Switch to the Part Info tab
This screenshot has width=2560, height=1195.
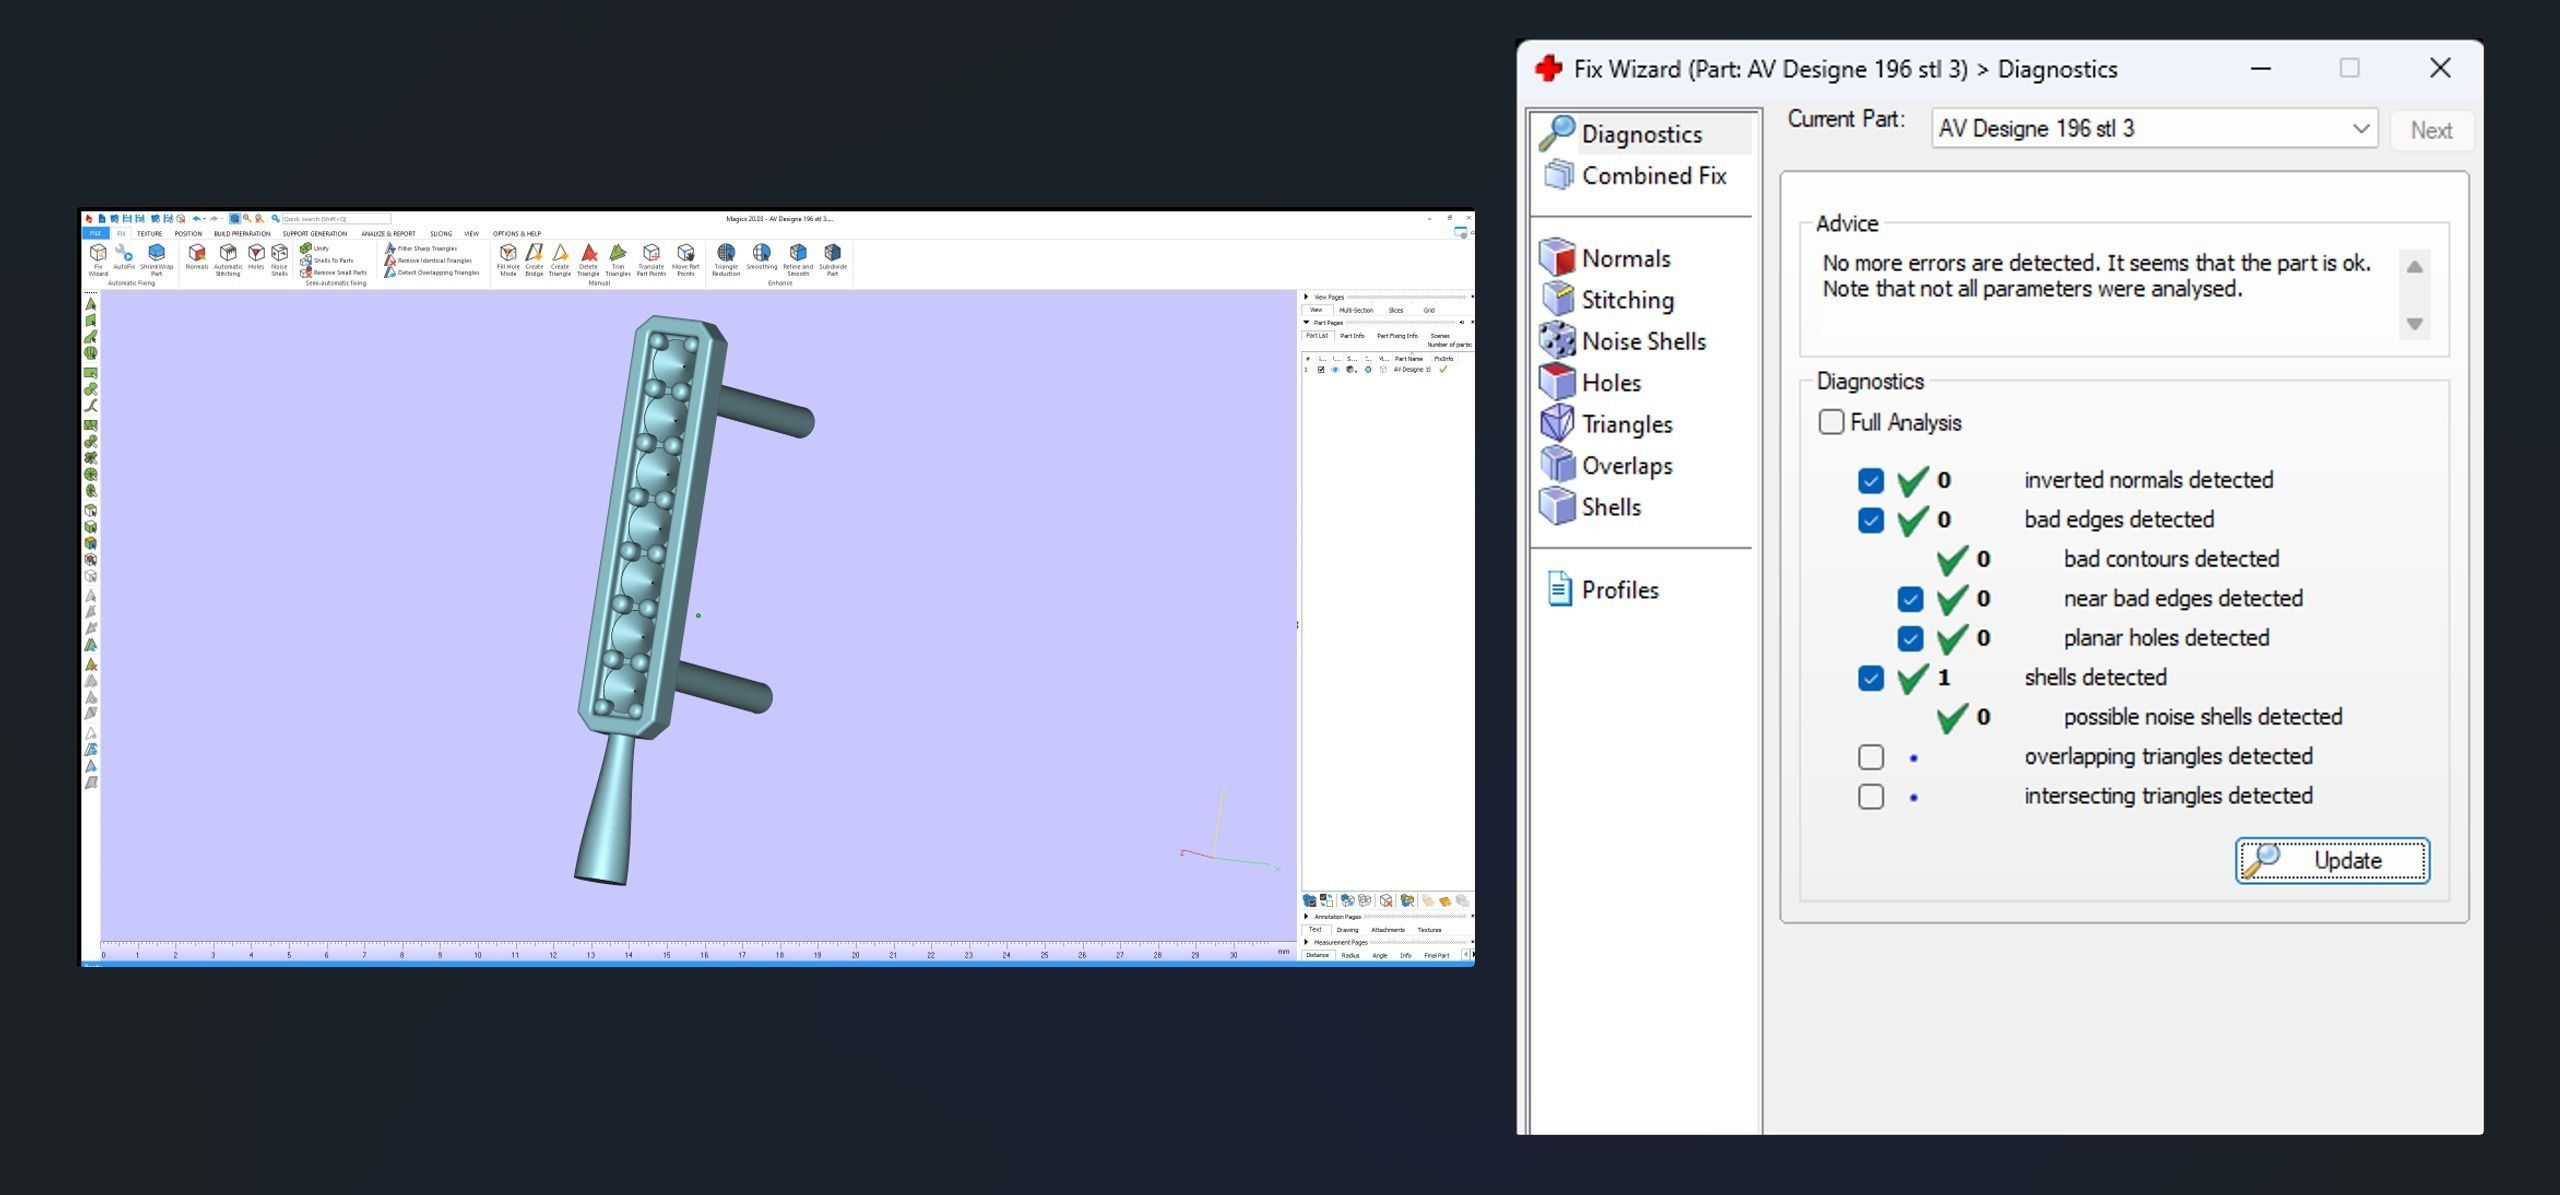(1352, 336)
